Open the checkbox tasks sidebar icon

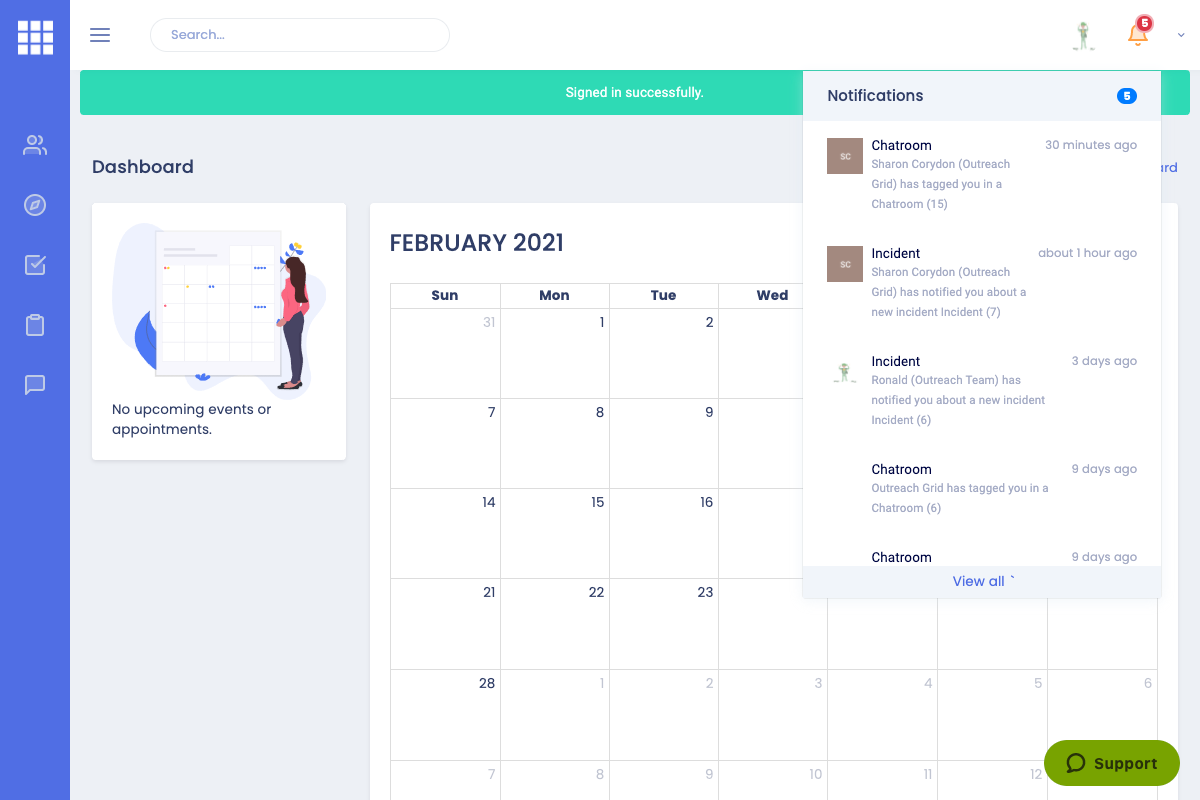(x=35, y=265)
